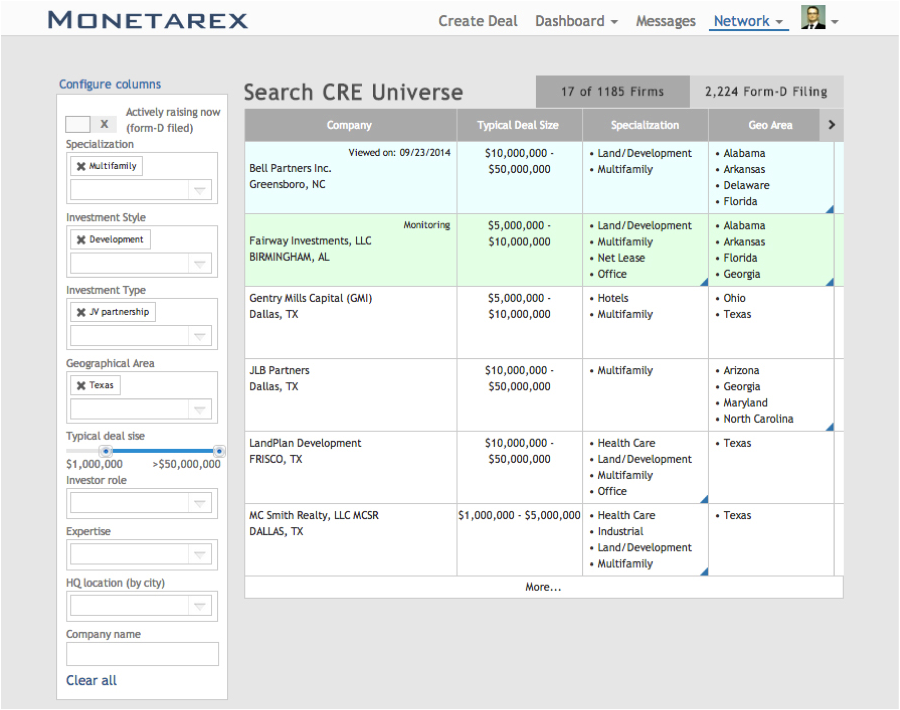Click the $1,000,000 slider minimum value

pyautogui.click(x=94, y=464)
